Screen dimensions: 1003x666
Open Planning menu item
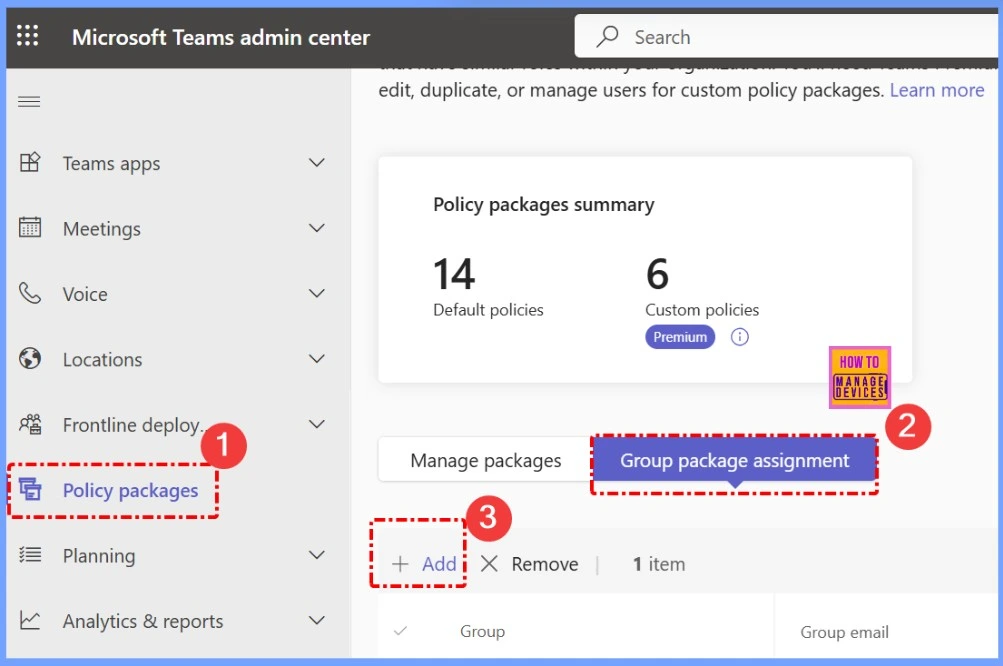pyautogui.click(x=99, y=556)
